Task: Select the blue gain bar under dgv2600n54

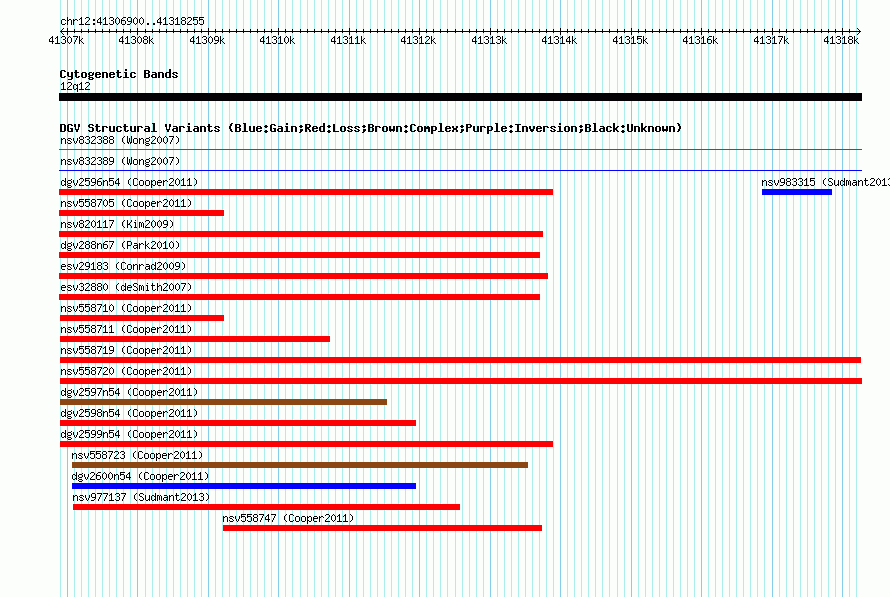Action: 244,486
